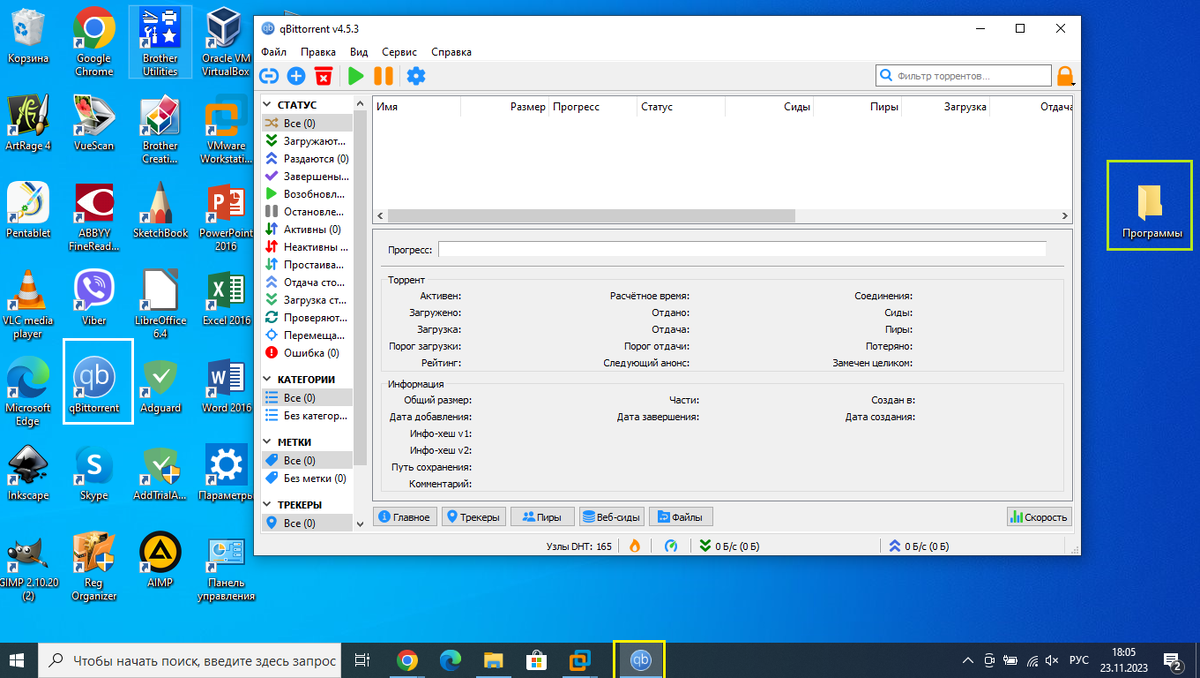
Task: Select Проверяются status filter
Action: [307, 317]
